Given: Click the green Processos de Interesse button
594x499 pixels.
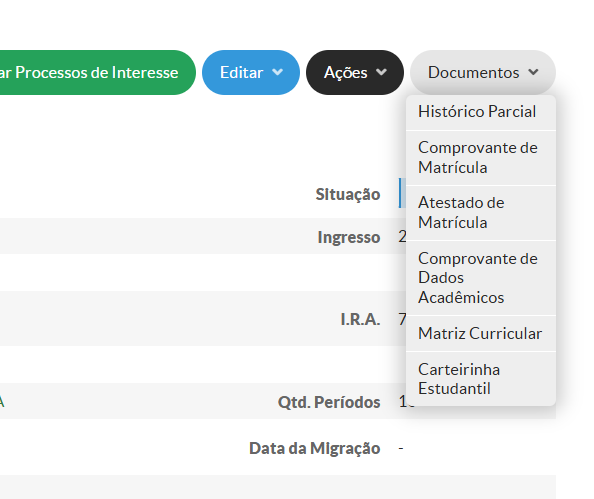Looking at the screenshot, I should [x=97, y=72].
